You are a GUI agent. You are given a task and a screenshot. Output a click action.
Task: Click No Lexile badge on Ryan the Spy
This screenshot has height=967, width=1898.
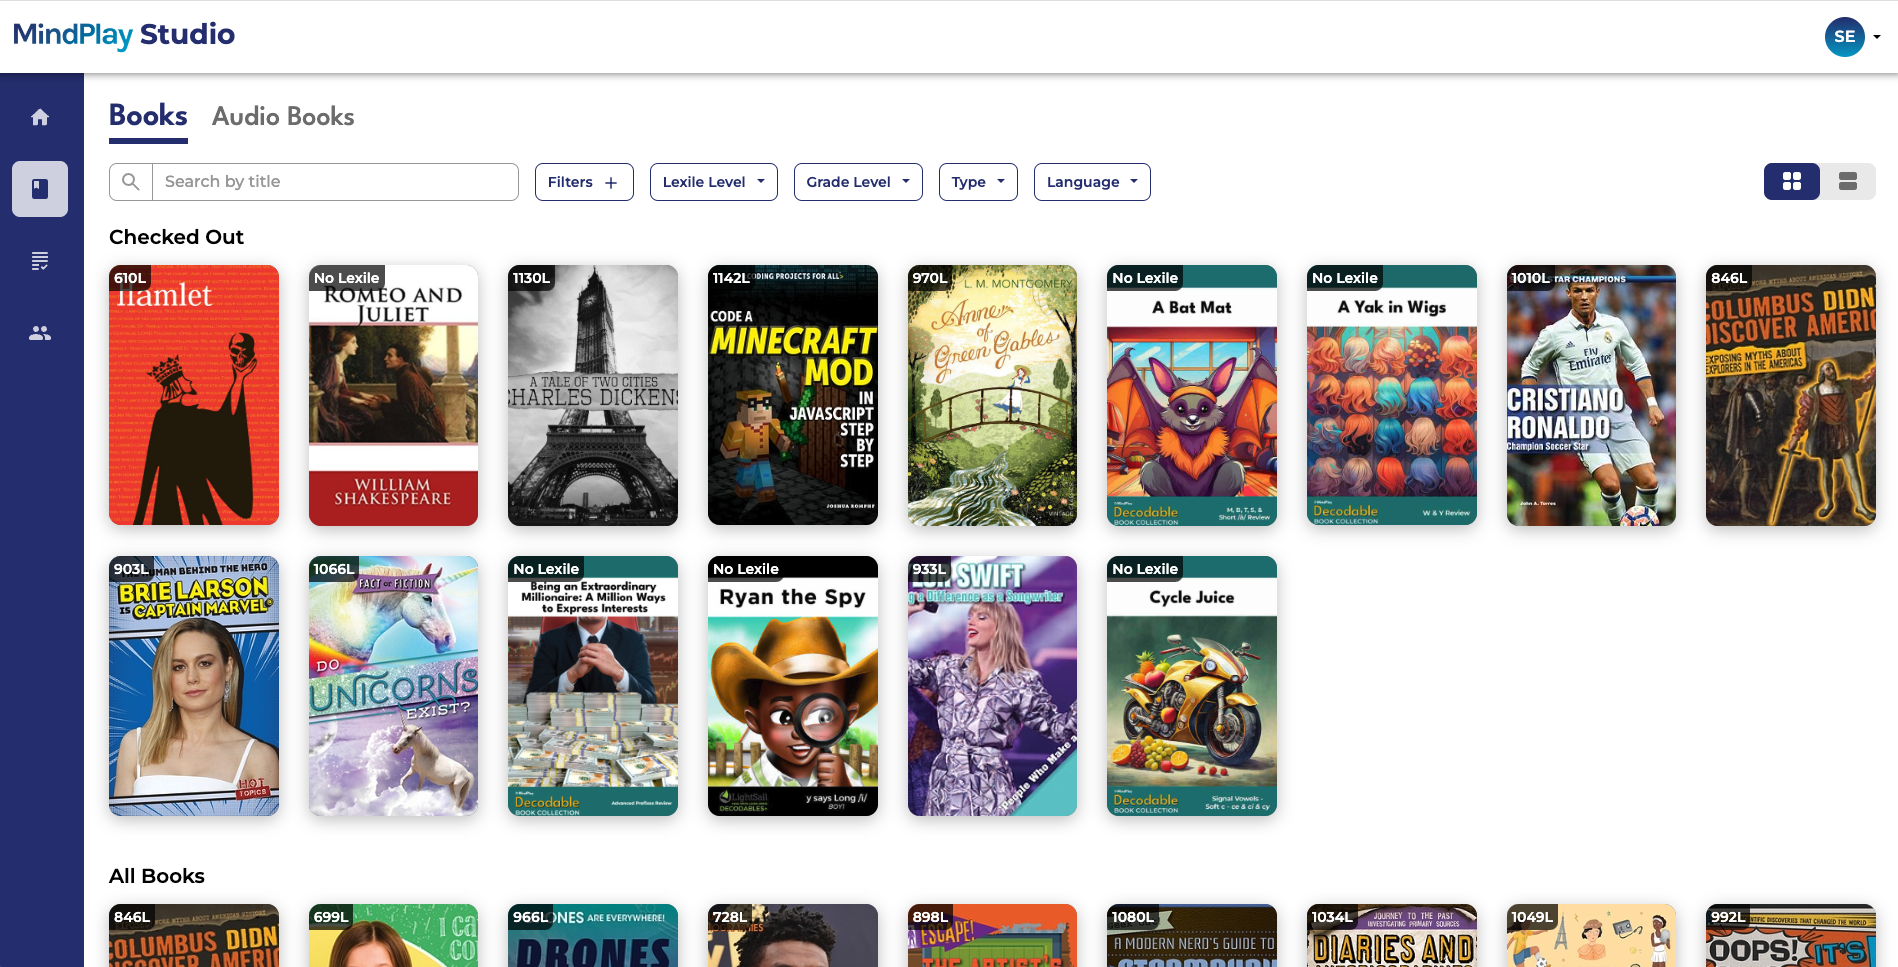pos(746,569)
